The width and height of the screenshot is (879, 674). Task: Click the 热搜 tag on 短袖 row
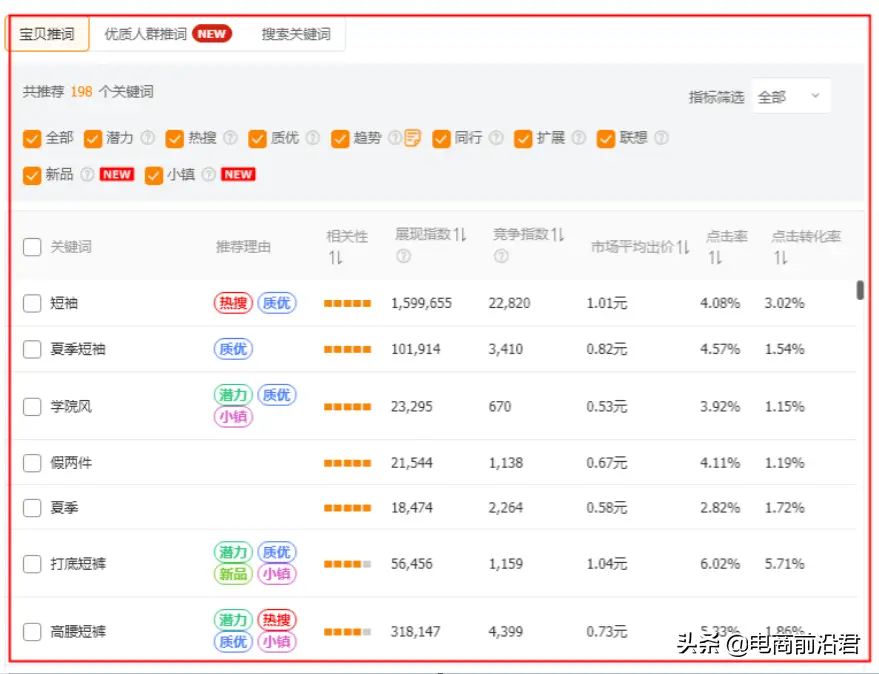coord(233,303)
